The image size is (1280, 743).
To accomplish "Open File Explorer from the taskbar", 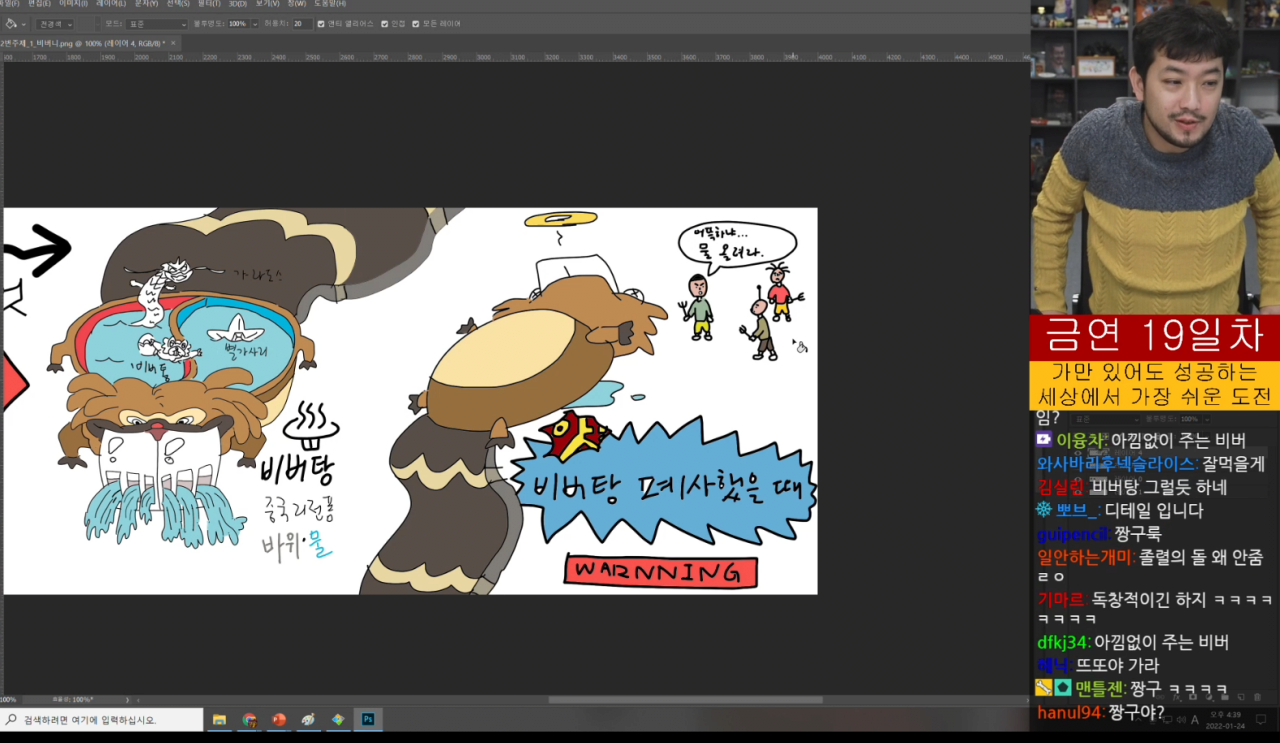I will [x=219, y=719].
